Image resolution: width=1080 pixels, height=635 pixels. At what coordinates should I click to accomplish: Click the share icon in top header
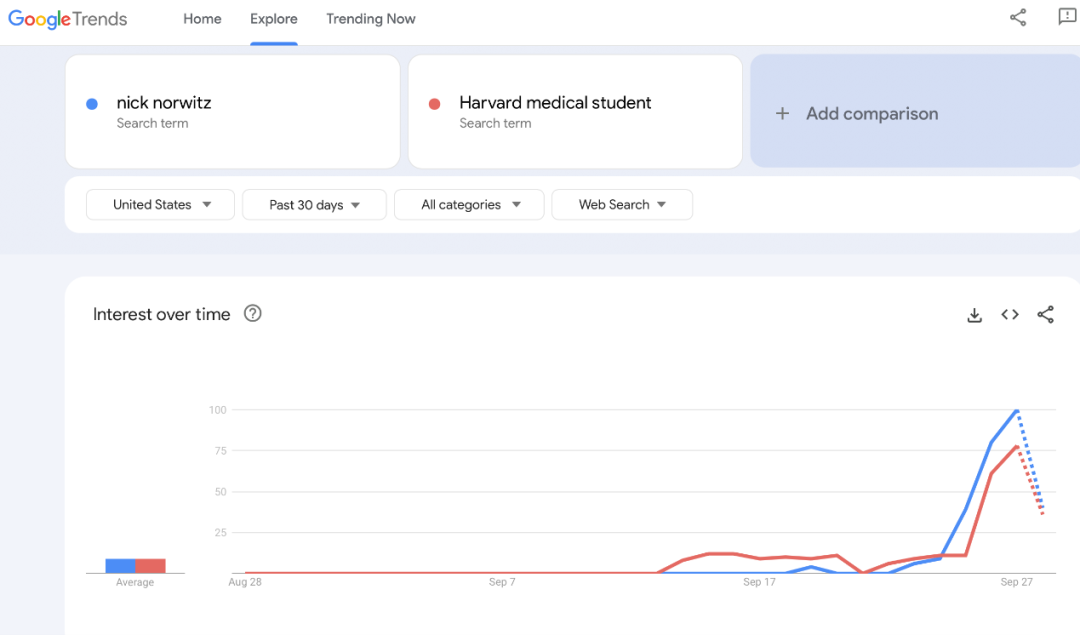click(x=1018, y=18)
